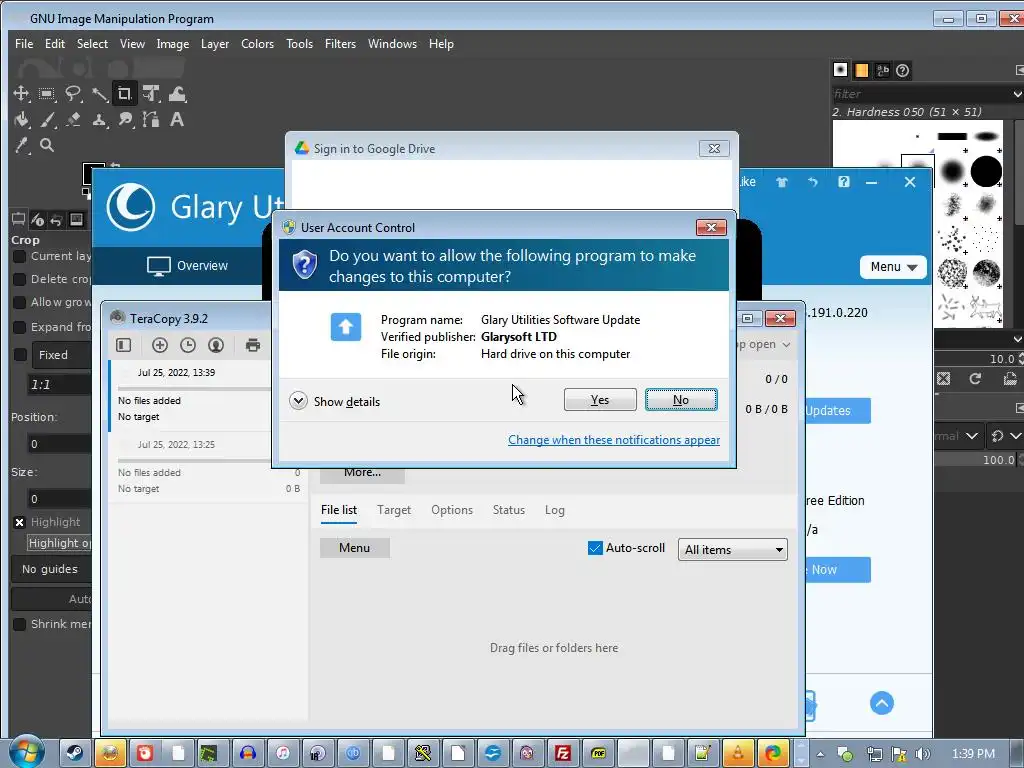Image resolution: width=1024 pixels, height=768 pixels.
Task: Toggle the Fixed aspect checkbox in GIMP
Action: [x=20, y=355]
